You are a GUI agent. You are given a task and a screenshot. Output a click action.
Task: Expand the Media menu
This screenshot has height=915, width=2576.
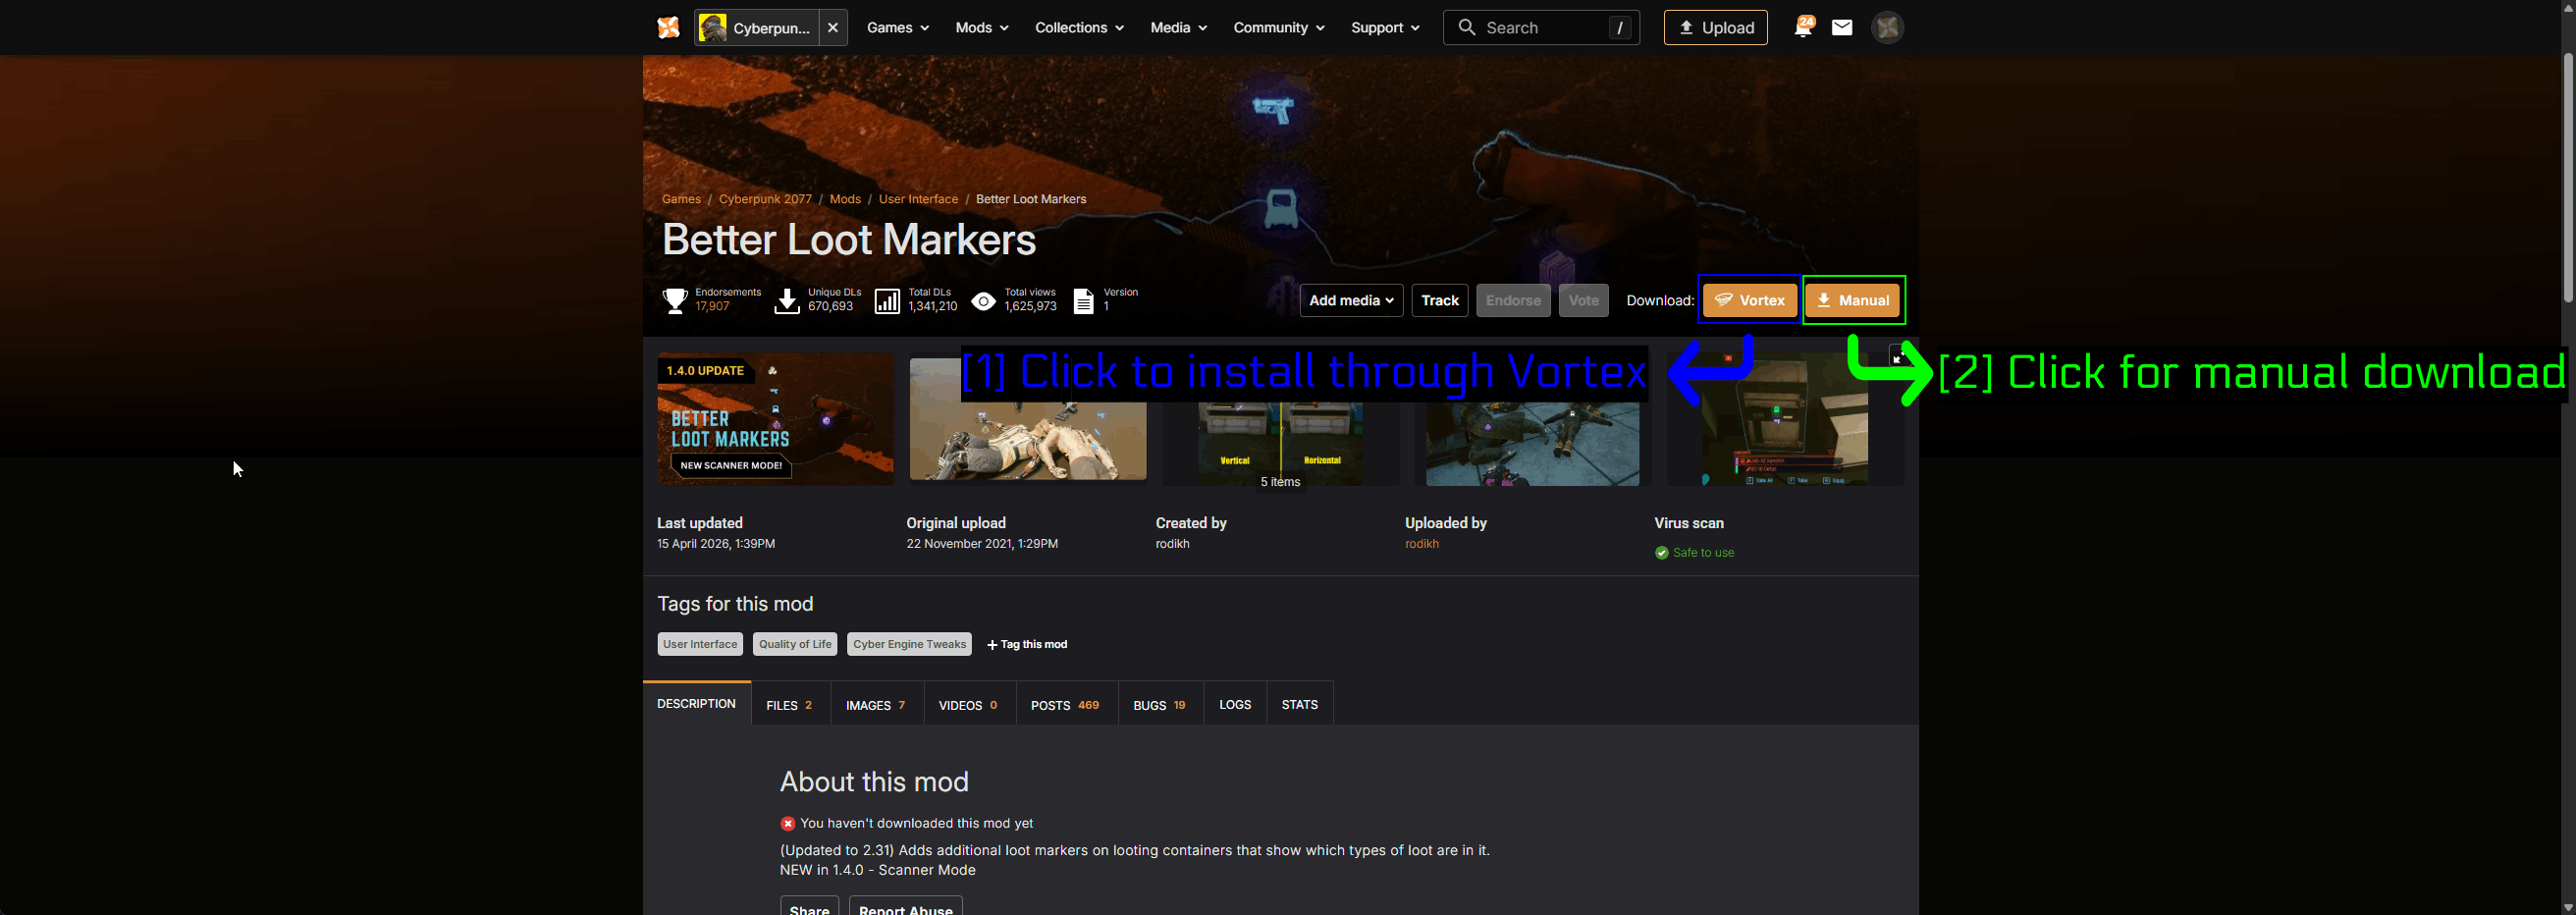click(x=1178, y=28)
